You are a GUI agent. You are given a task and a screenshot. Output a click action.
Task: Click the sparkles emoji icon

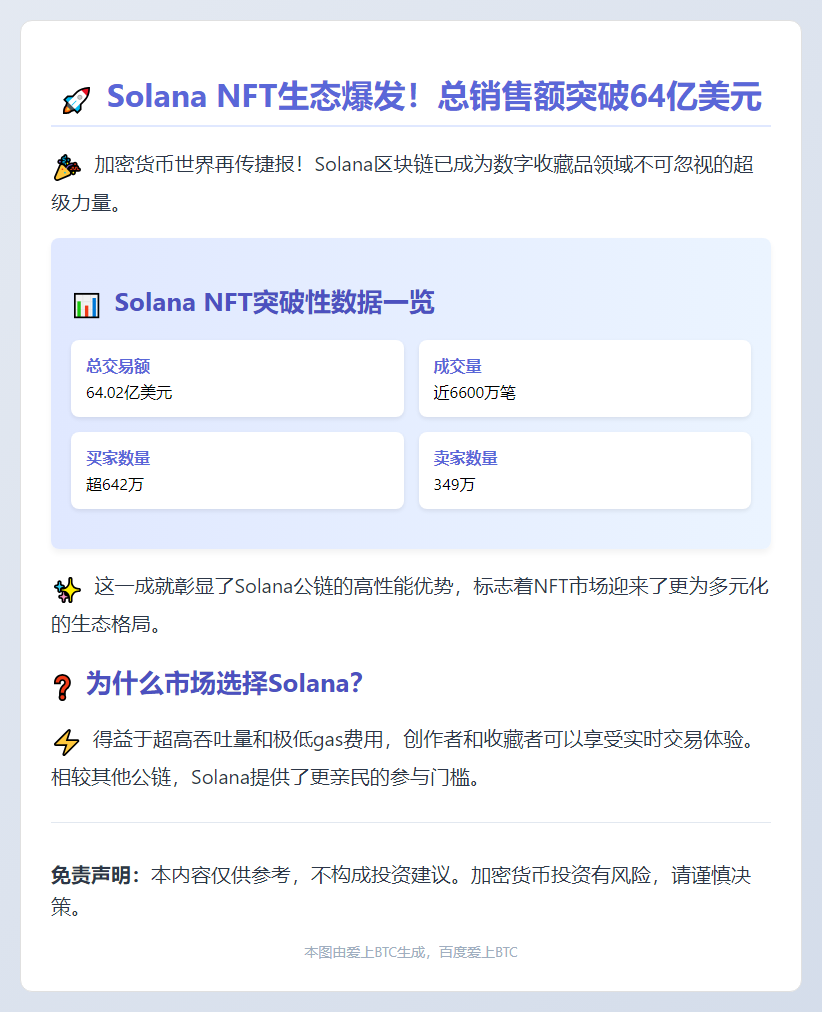(x=67, y=589)
